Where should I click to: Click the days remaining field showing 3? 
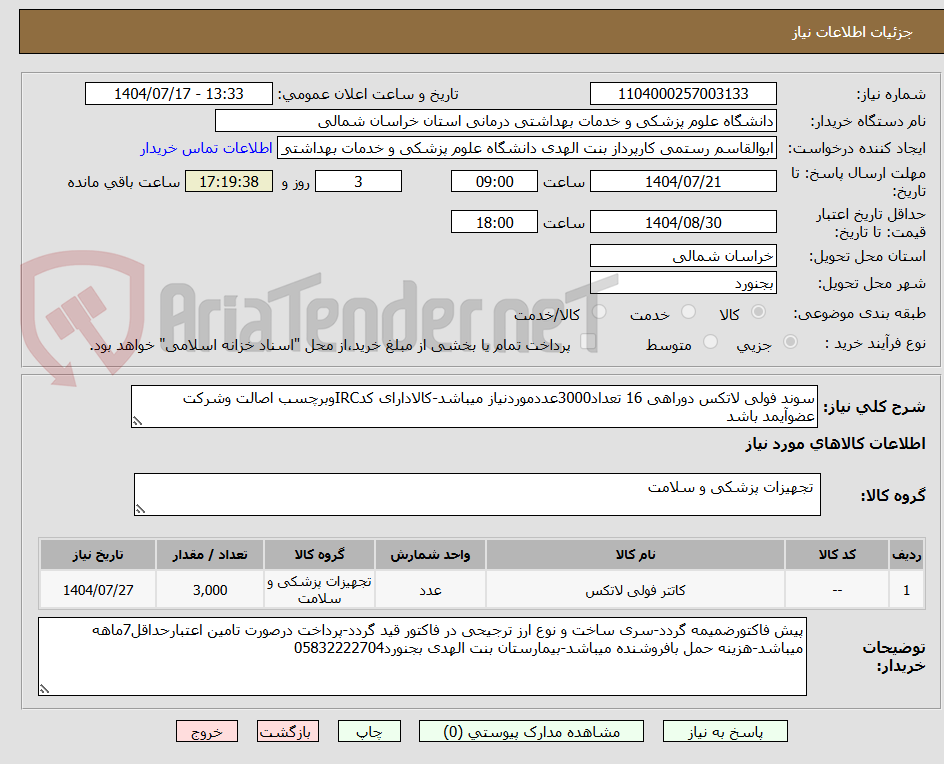[358, 181]
